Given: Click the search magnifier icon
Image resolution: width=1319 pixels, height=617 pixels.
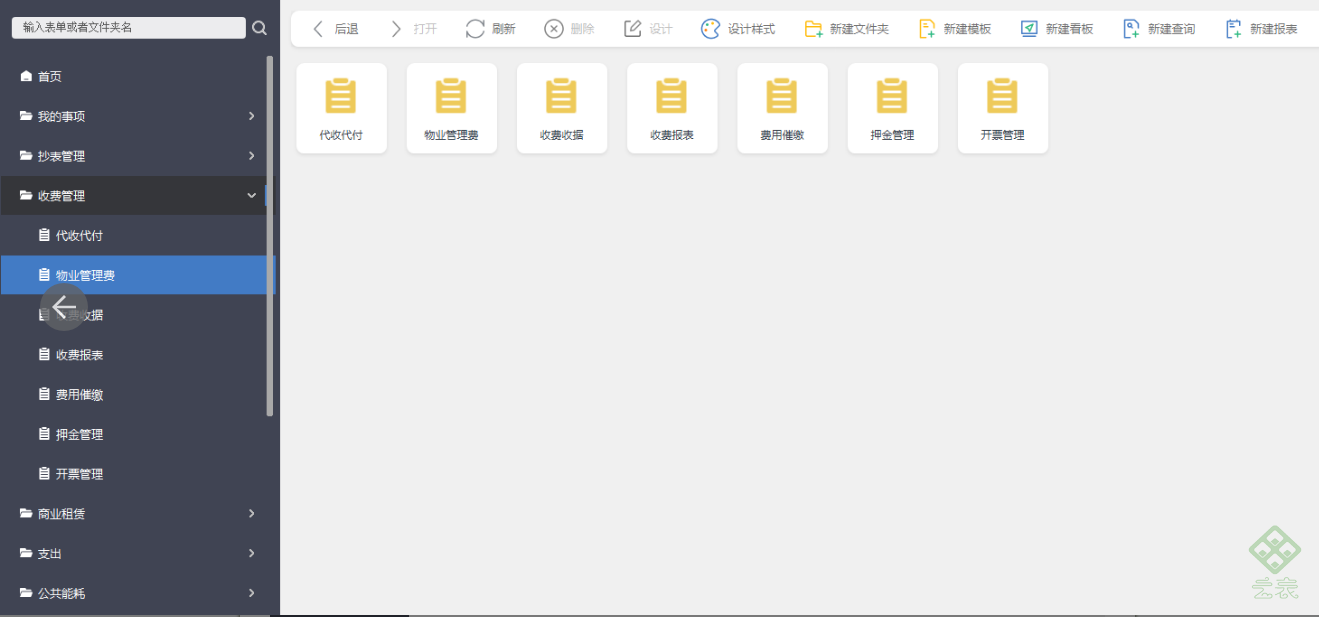Looking at the screenshot, I should (x=260, y=28).
